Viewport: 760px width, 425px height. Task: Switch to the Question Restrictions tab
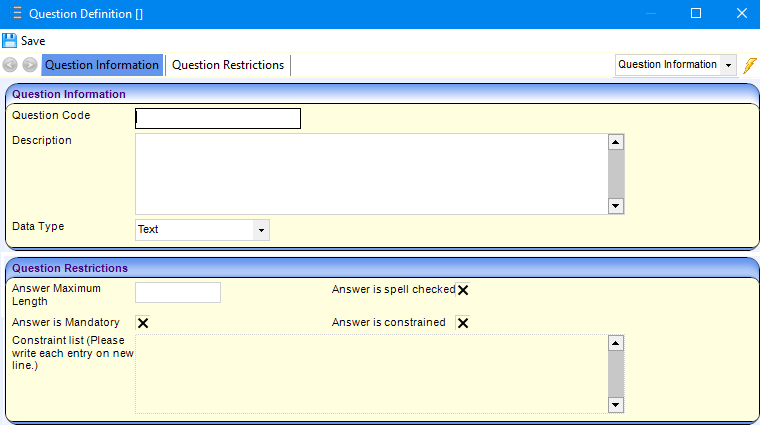[228, 65]
